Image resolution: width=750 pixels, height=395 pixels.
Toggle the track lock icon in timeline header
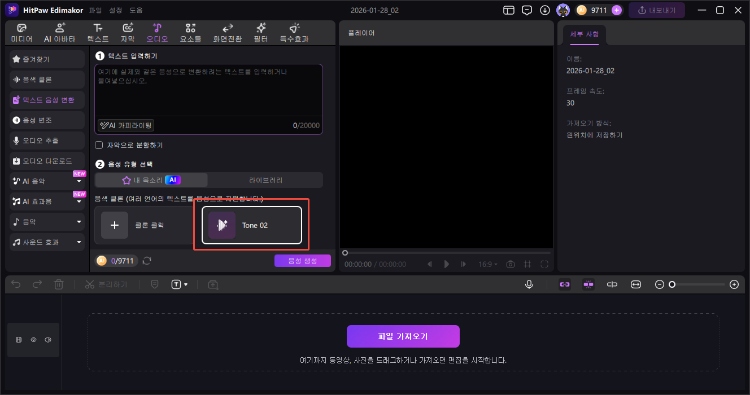tap(19, 340)
